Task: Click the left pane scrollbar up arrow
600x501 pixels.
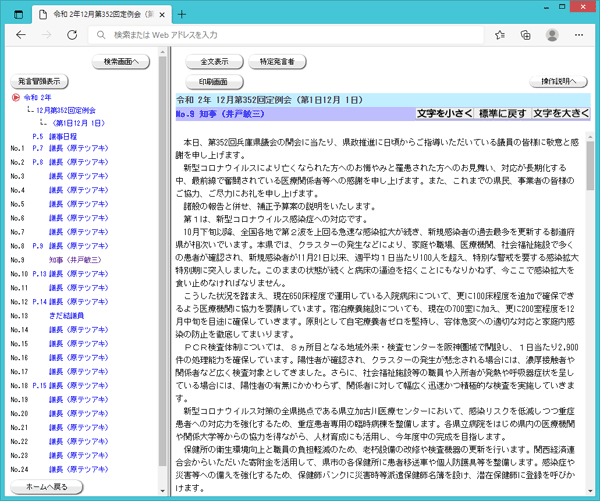Action: point(163,52)
